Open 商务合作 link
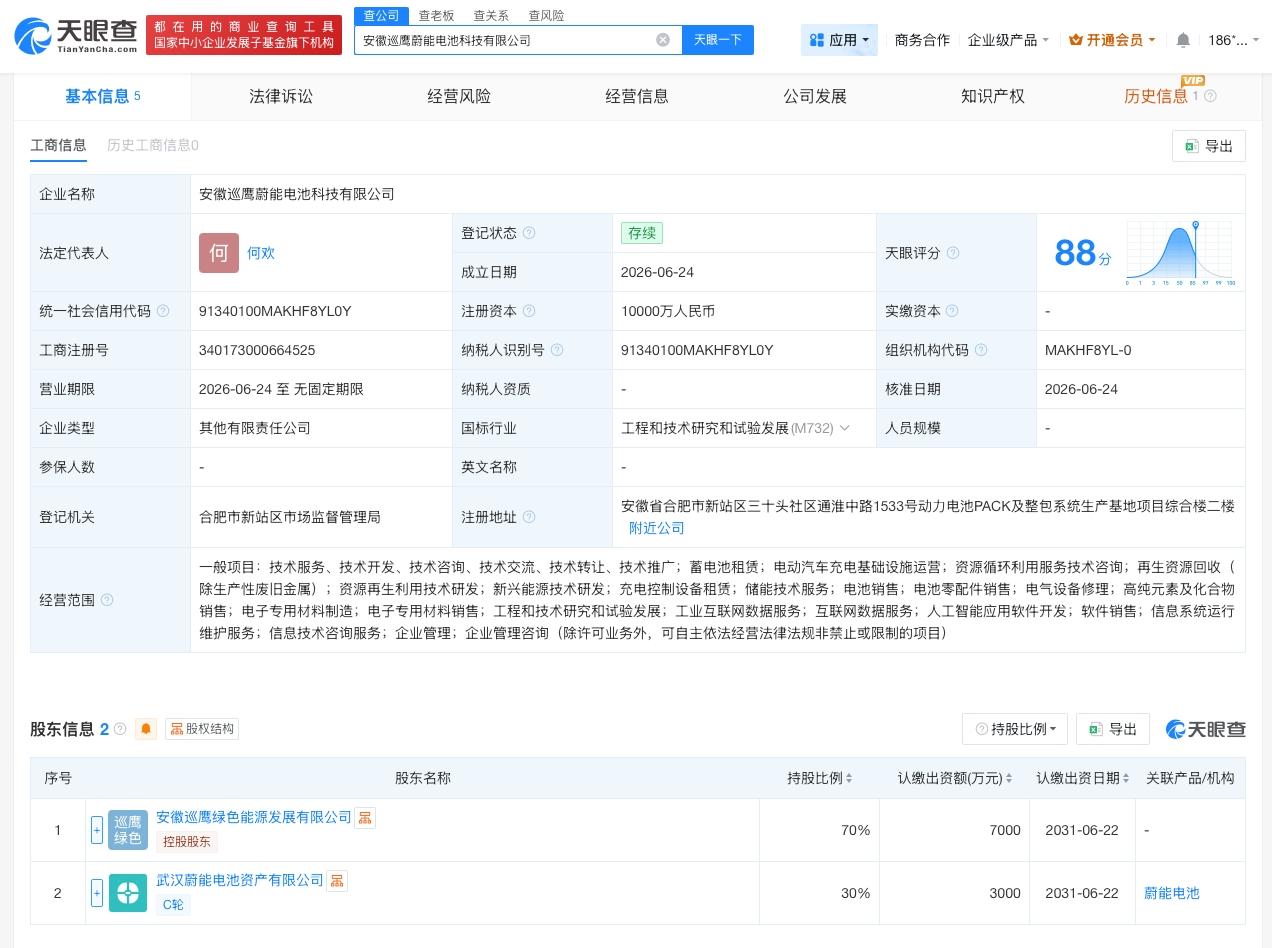1272x948 pixels. 922,40
